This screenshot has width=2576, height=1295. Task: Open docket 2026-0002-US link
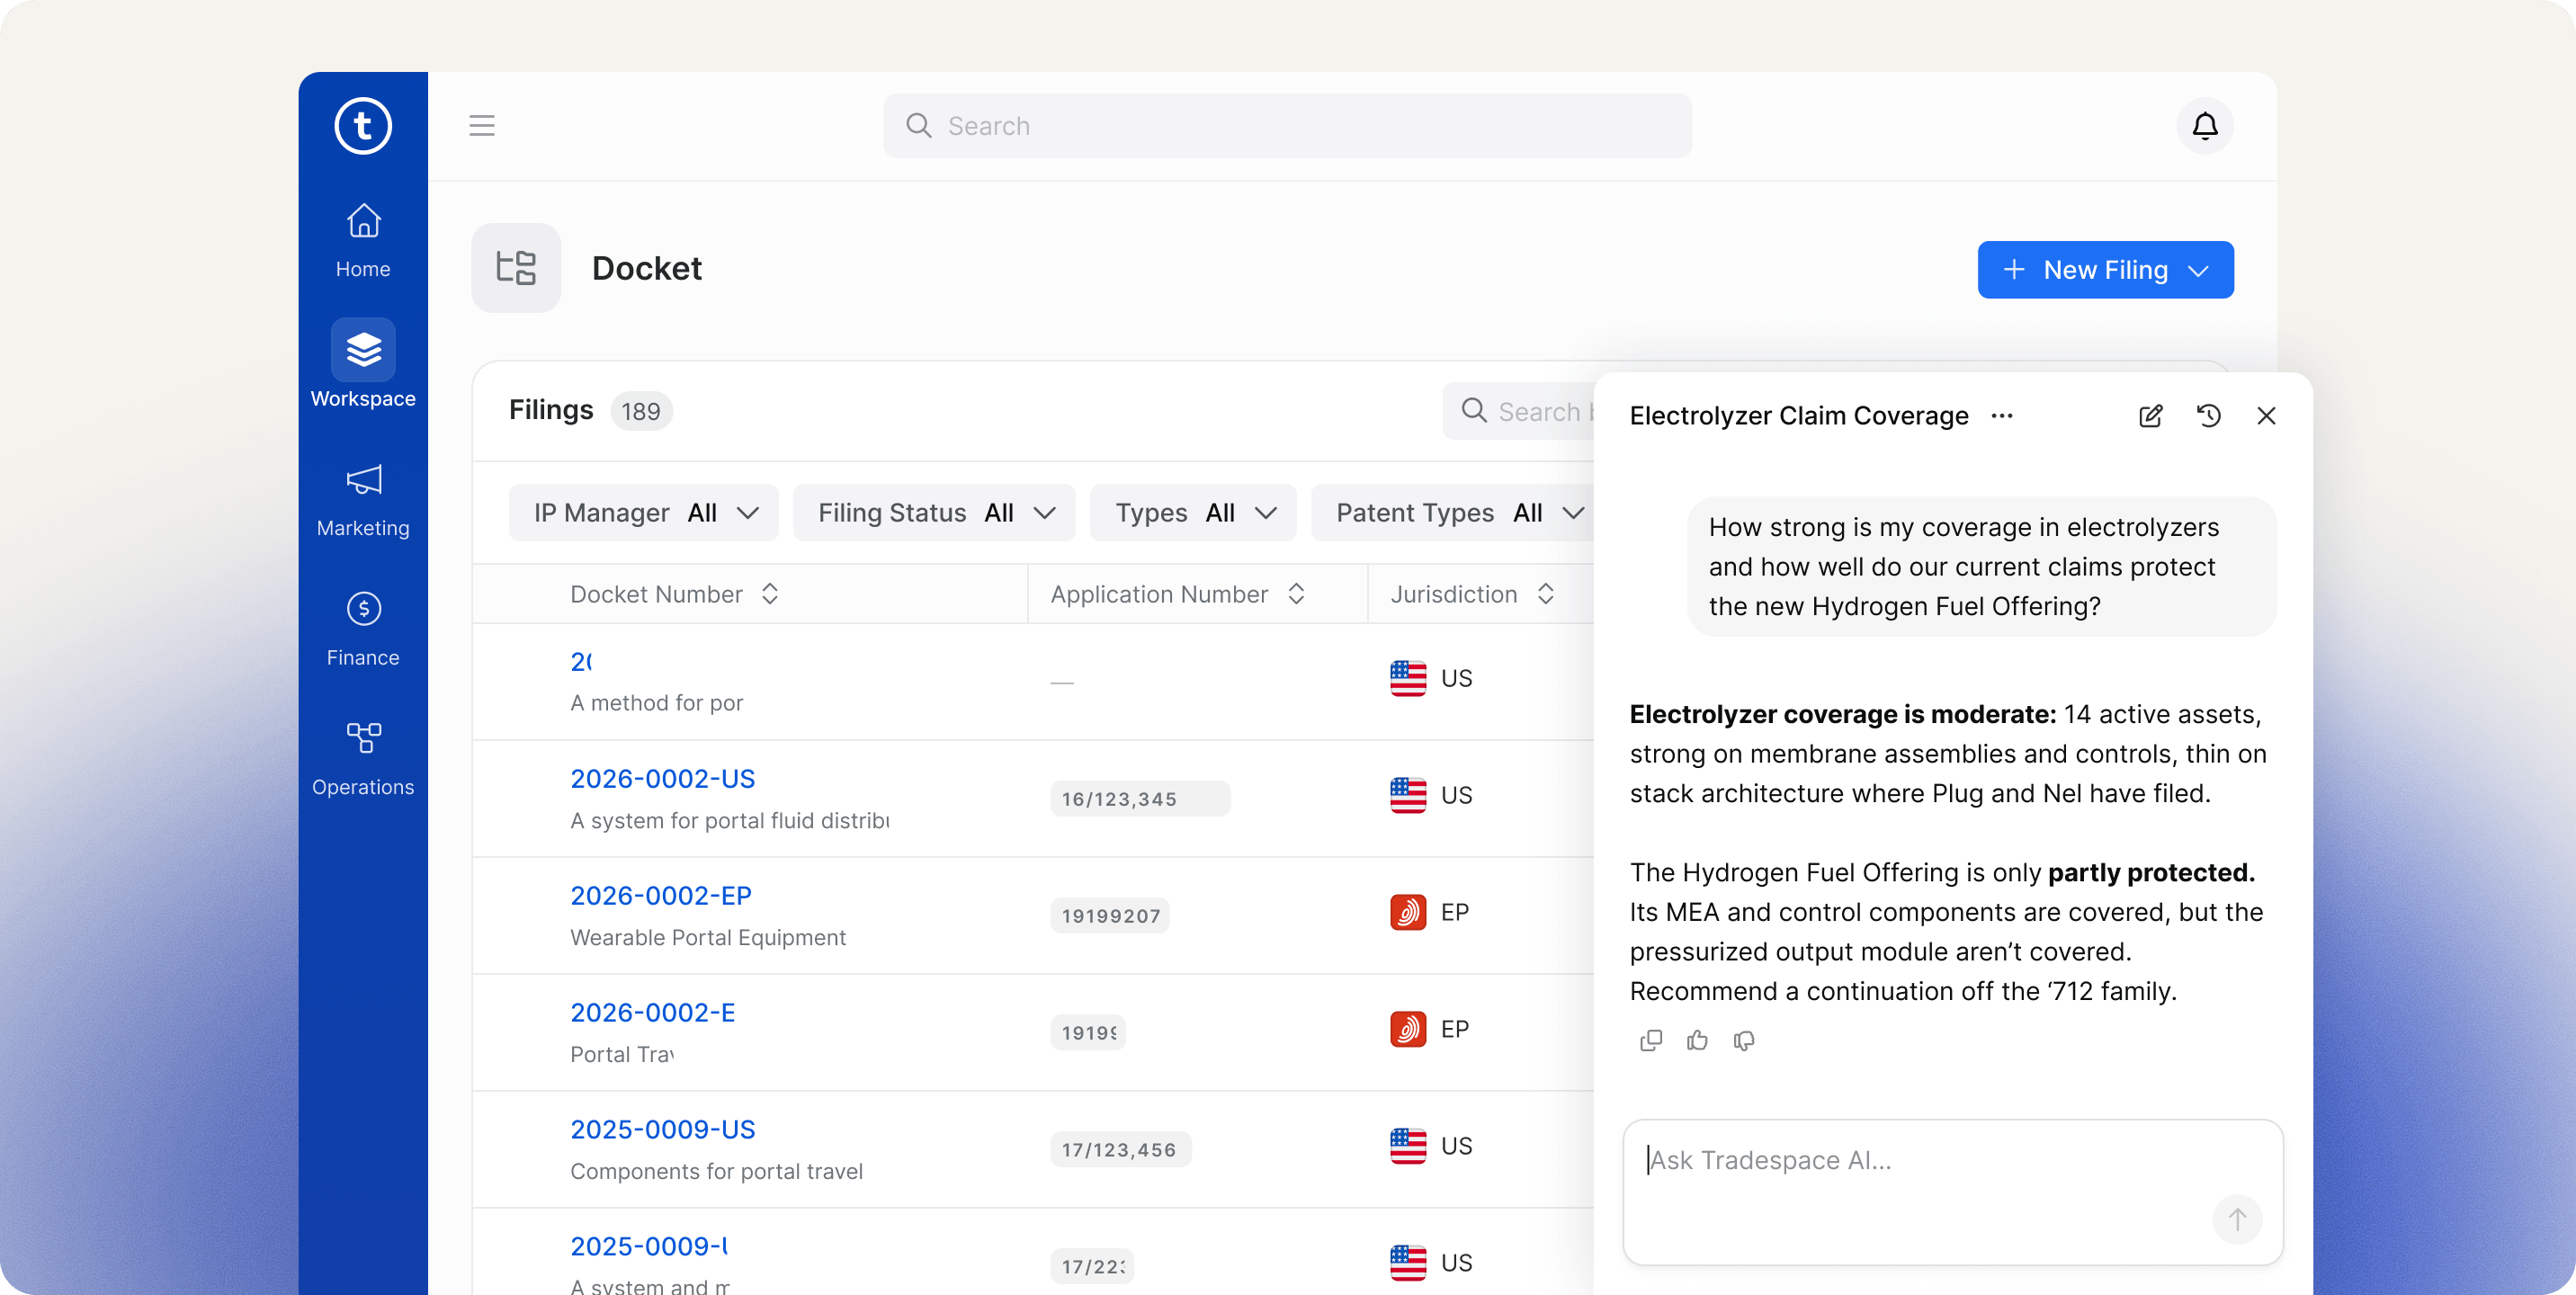coord(662,779)
